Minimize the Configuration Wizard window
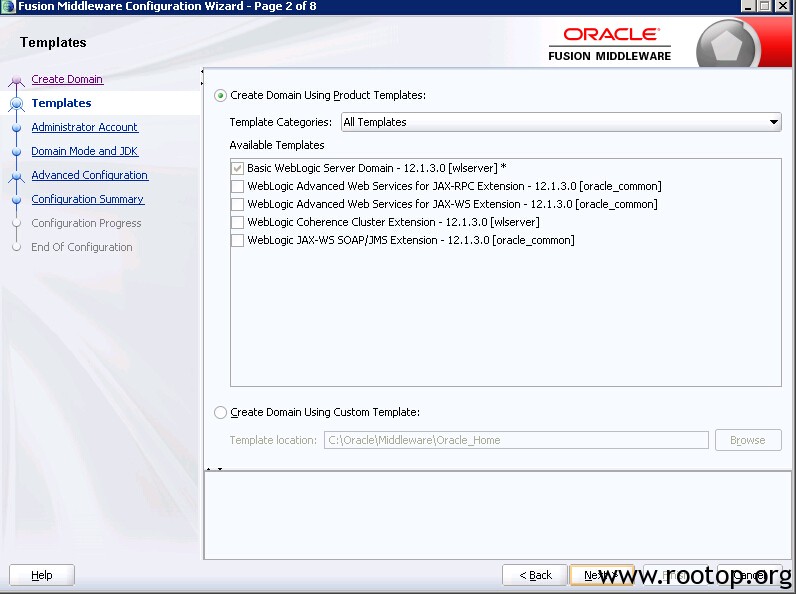The image size is (796, 594). tap(748, 6)
